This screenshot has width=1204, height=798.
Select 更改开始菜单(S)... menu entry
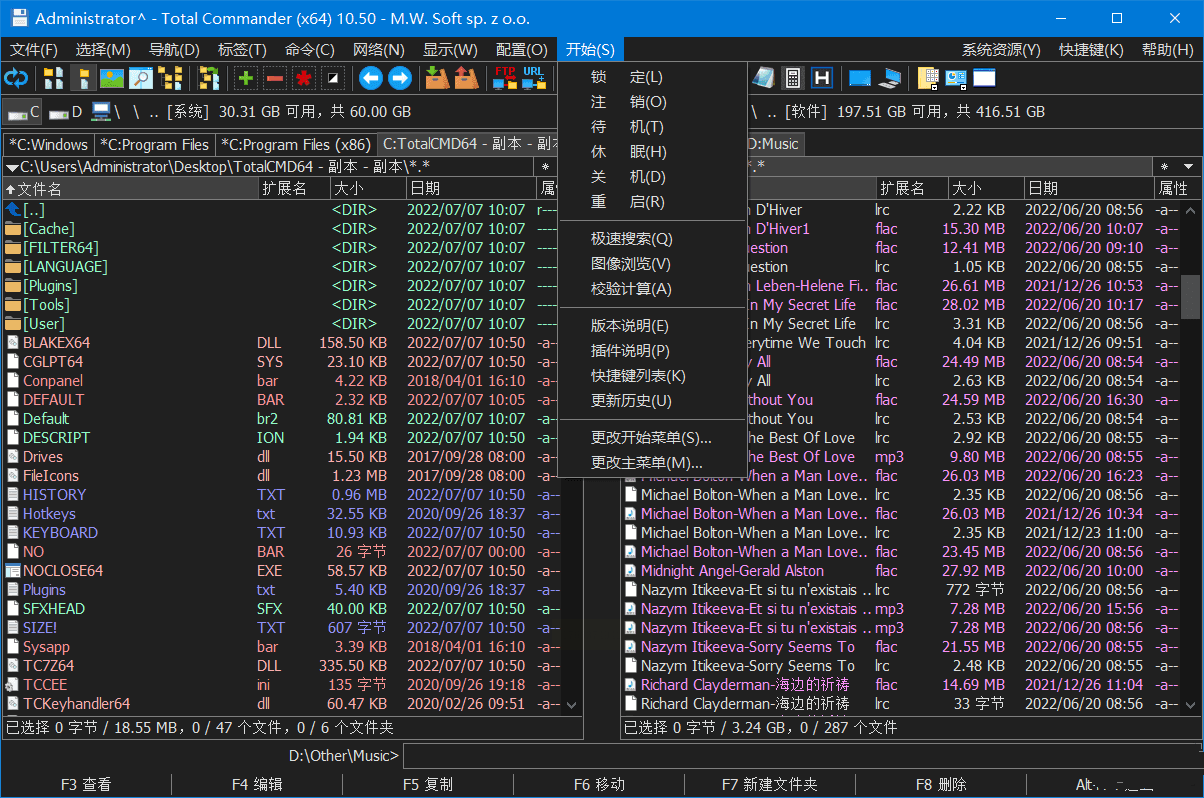click(x=651, y=438)
